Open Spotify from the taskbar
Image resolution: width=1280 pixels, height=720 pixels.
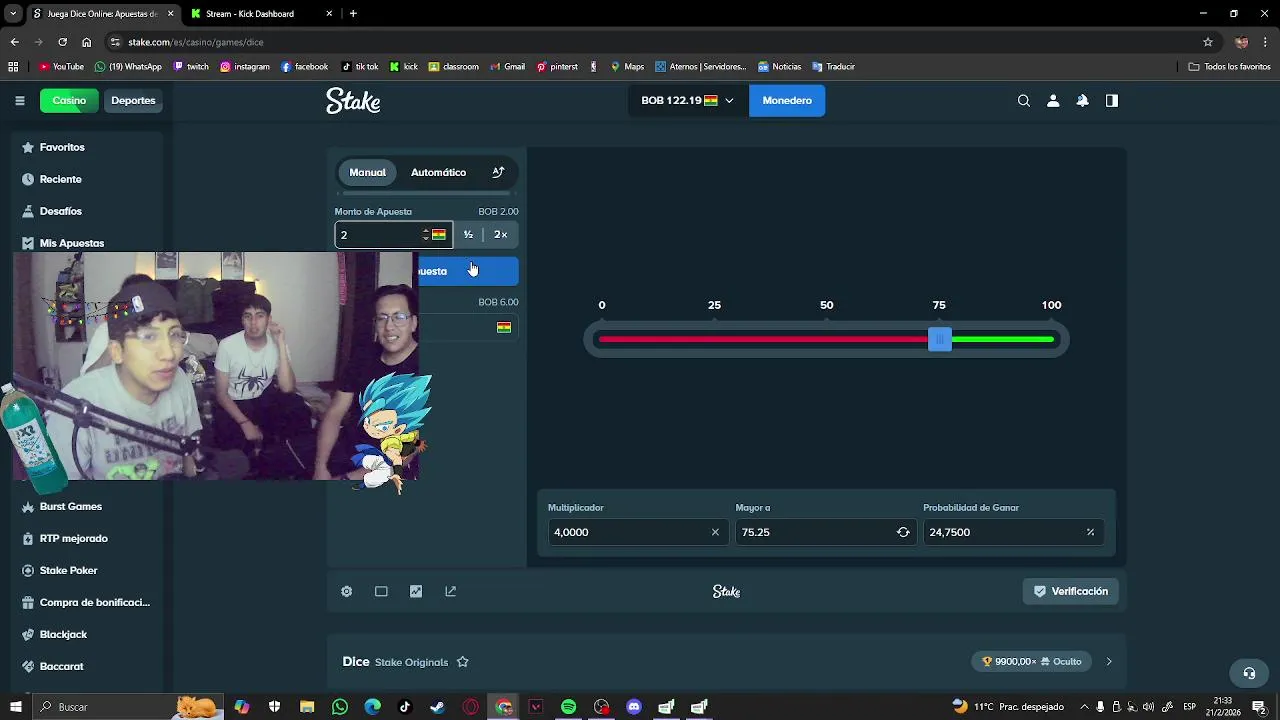pos(568,707)
